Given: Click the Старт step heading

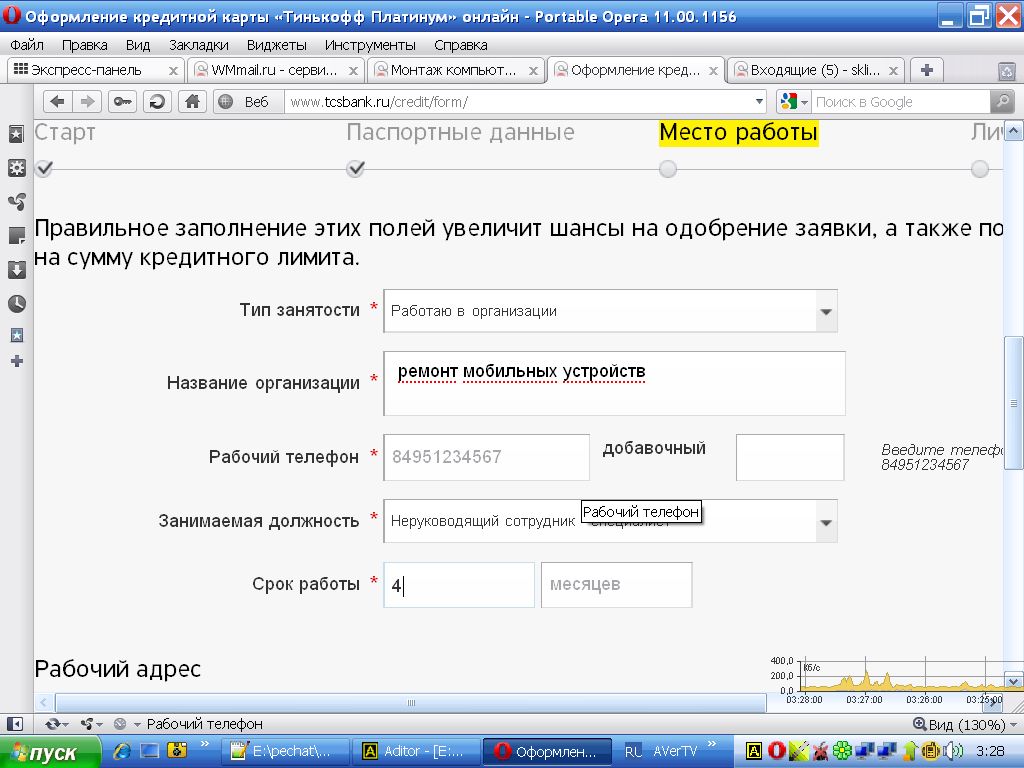Looking at the screenshot, I should point(65,133).
